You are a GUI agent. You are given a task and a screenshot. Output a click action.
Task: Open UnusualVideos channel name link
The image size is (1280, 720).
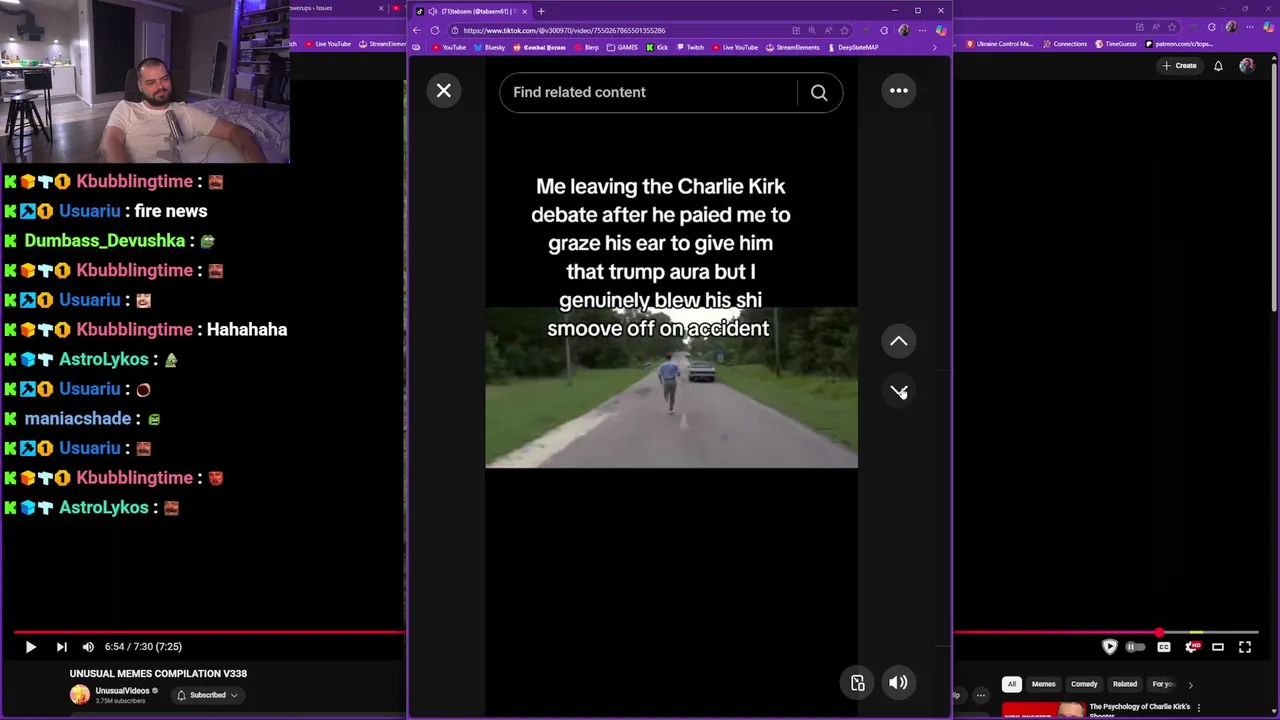[122, 691]
